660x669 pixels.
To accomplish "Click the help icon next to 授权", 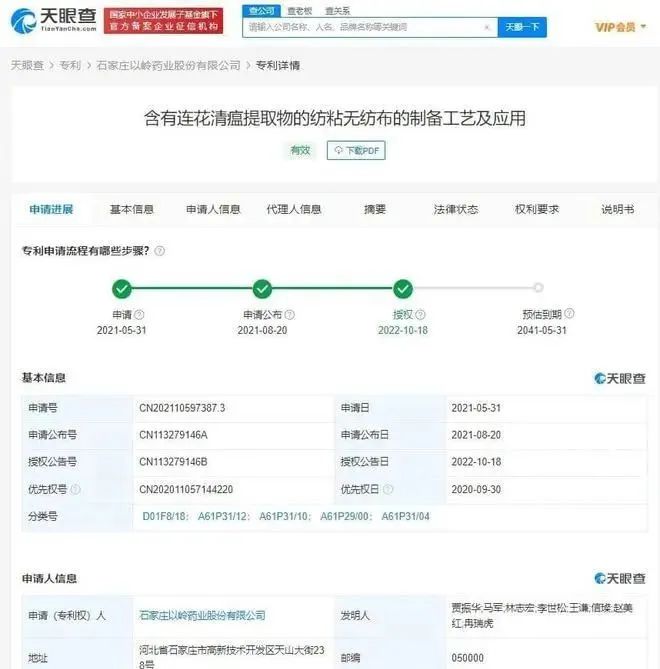I will [x=420, y=315].
